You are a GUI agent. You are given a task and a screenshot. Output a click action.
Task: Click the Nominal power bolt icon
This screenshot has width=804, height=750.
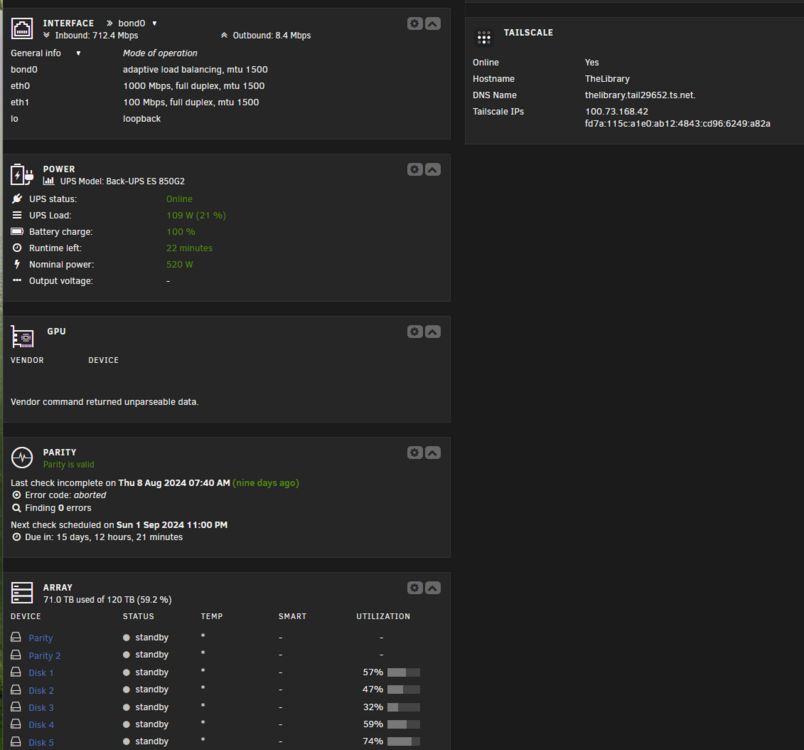(17, 264)
